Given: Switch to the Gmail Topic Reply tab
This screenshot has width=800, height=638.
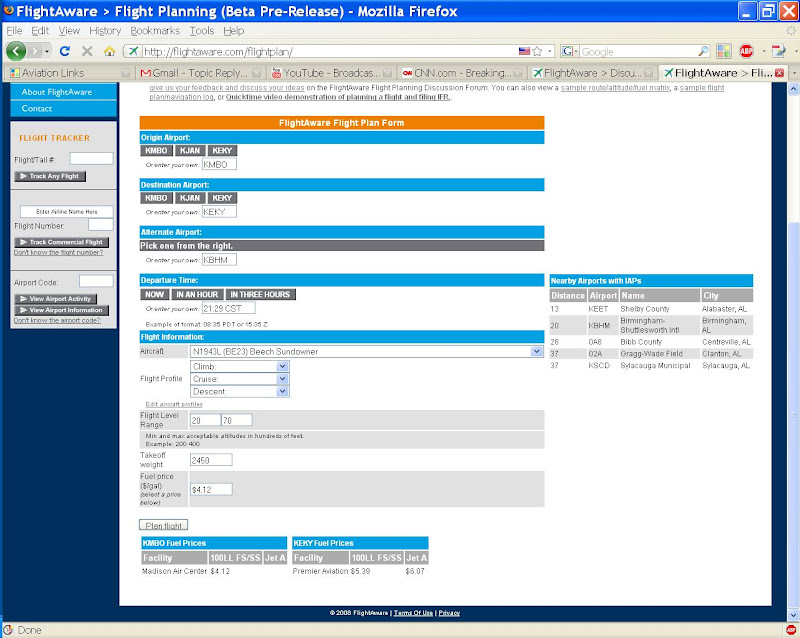Looking at the screenshot, I should pyautogui.click(x=201, y=73).
